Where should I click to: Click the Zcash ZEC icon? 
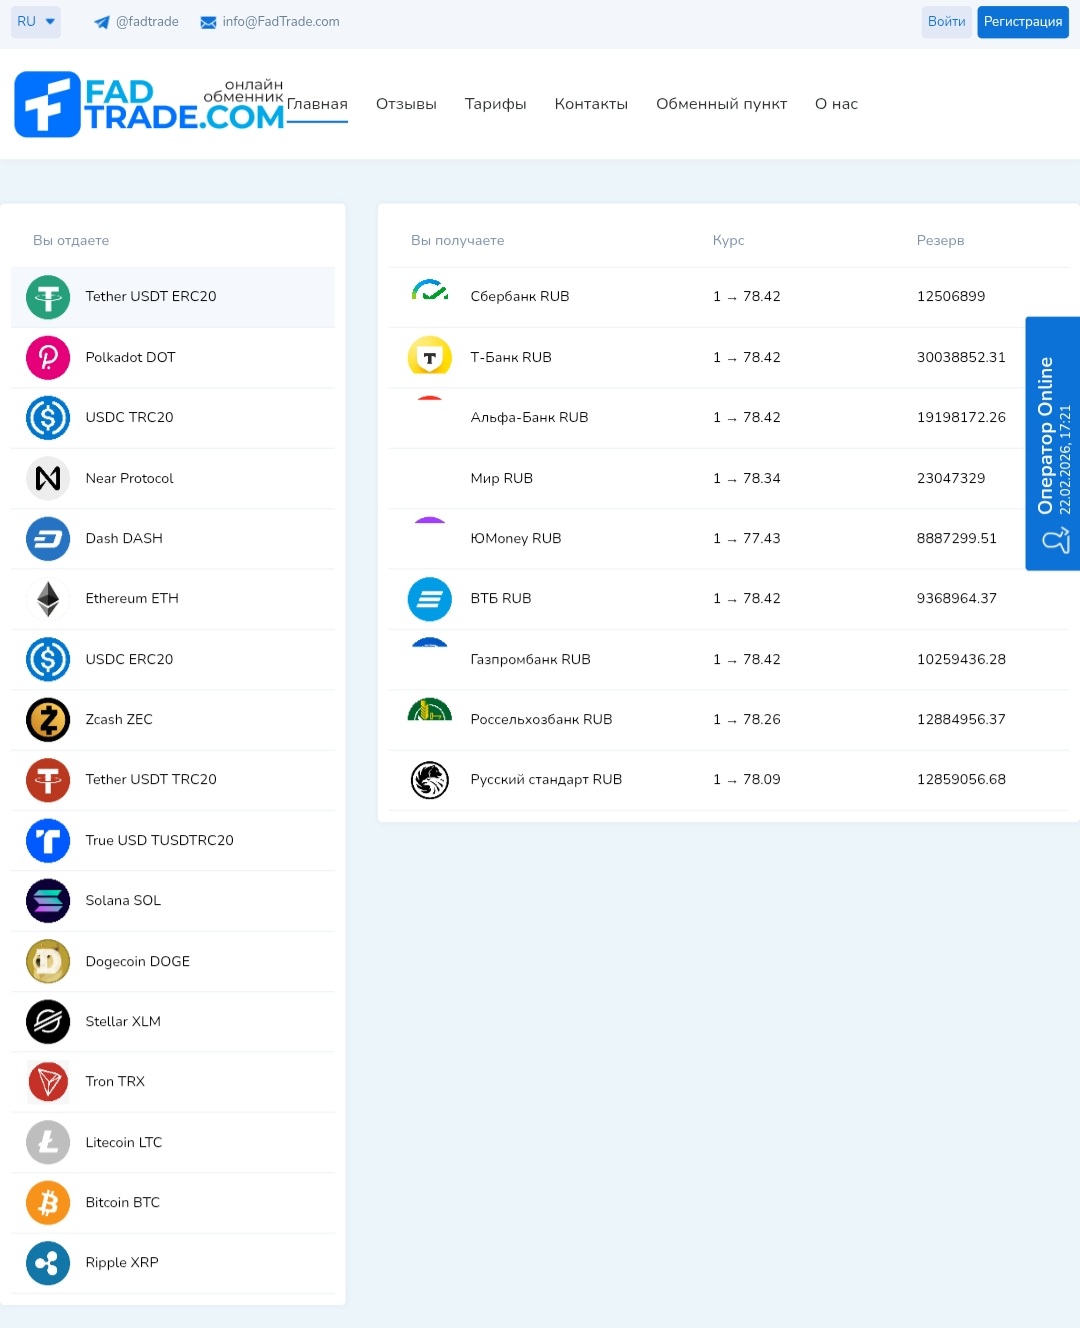point(48,719)
